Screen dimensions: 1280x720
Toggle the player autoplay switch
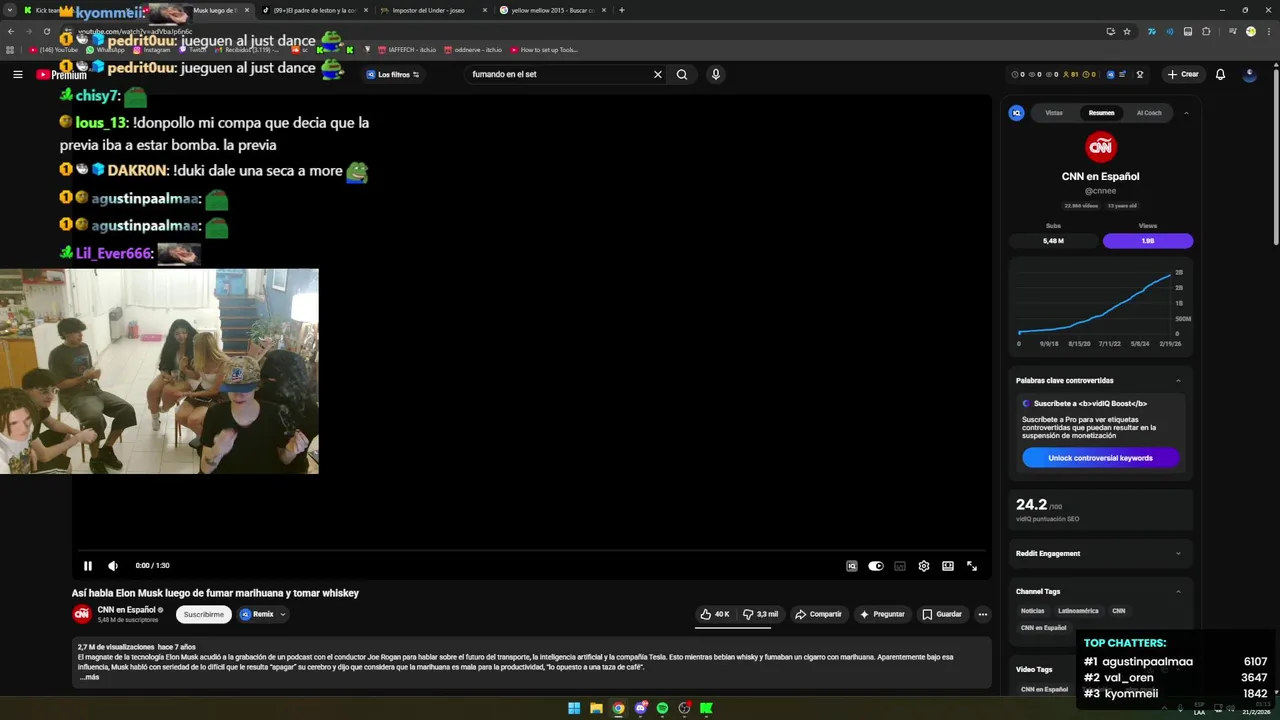[x=876, y=566]
